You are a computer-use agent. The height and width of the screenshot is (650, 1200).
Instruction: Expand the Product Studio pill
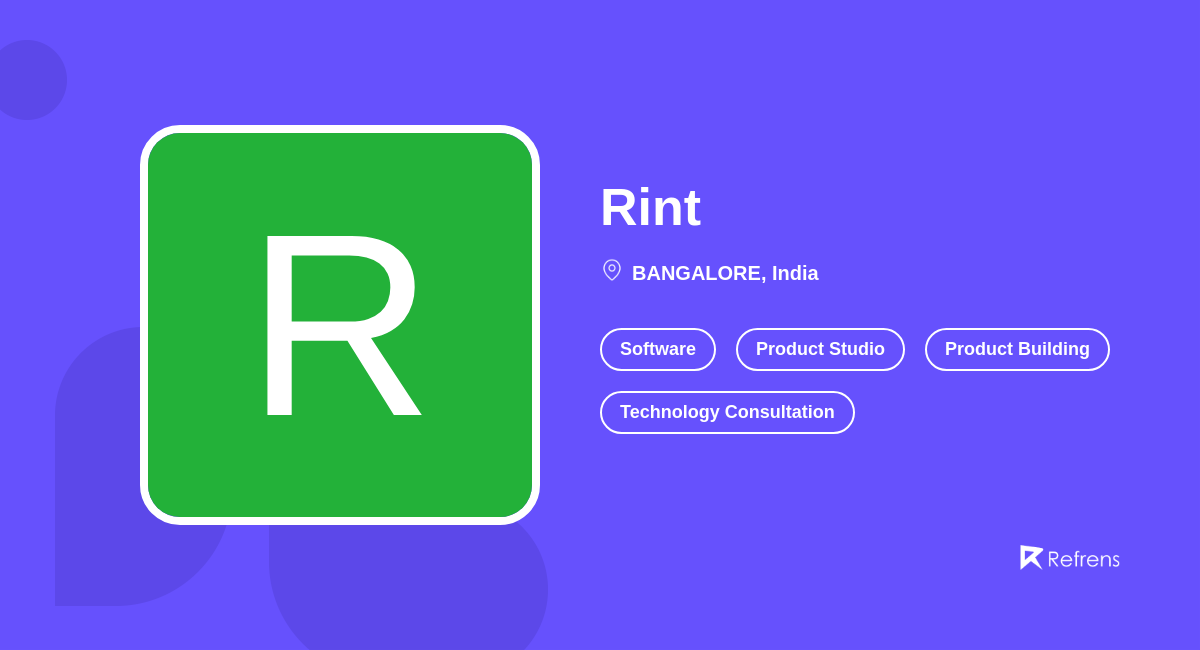[820, 349]
